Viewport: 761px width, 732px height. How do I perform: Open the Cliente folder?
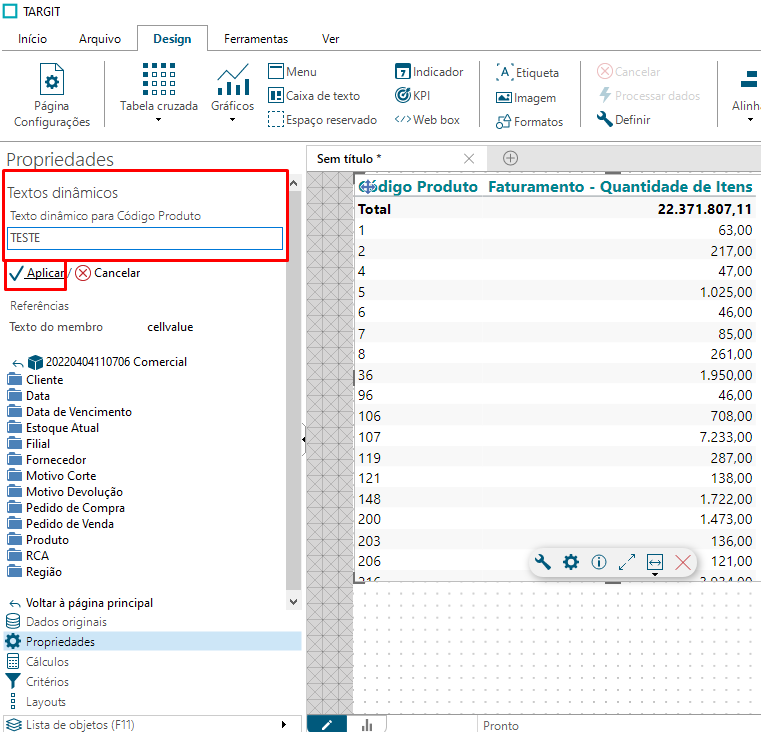click(x=35, y=380)
